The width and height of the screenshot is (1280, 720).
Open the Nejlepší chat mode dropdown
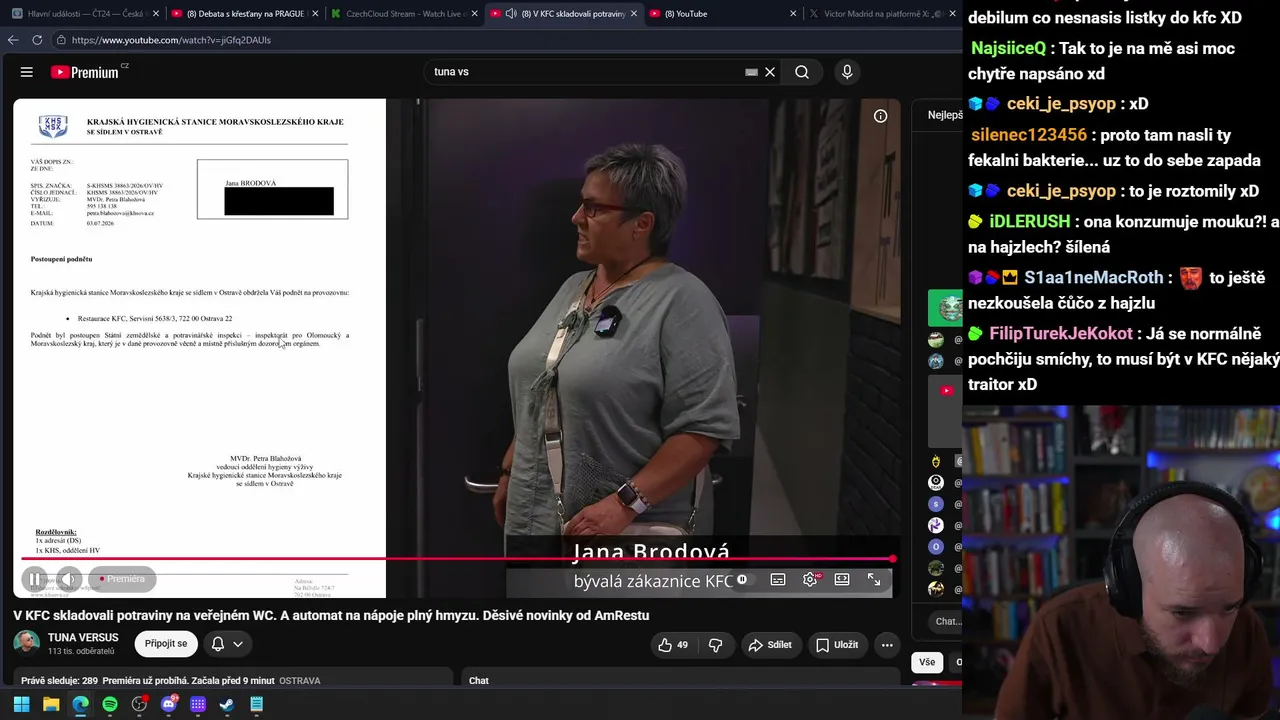[944, 115]
